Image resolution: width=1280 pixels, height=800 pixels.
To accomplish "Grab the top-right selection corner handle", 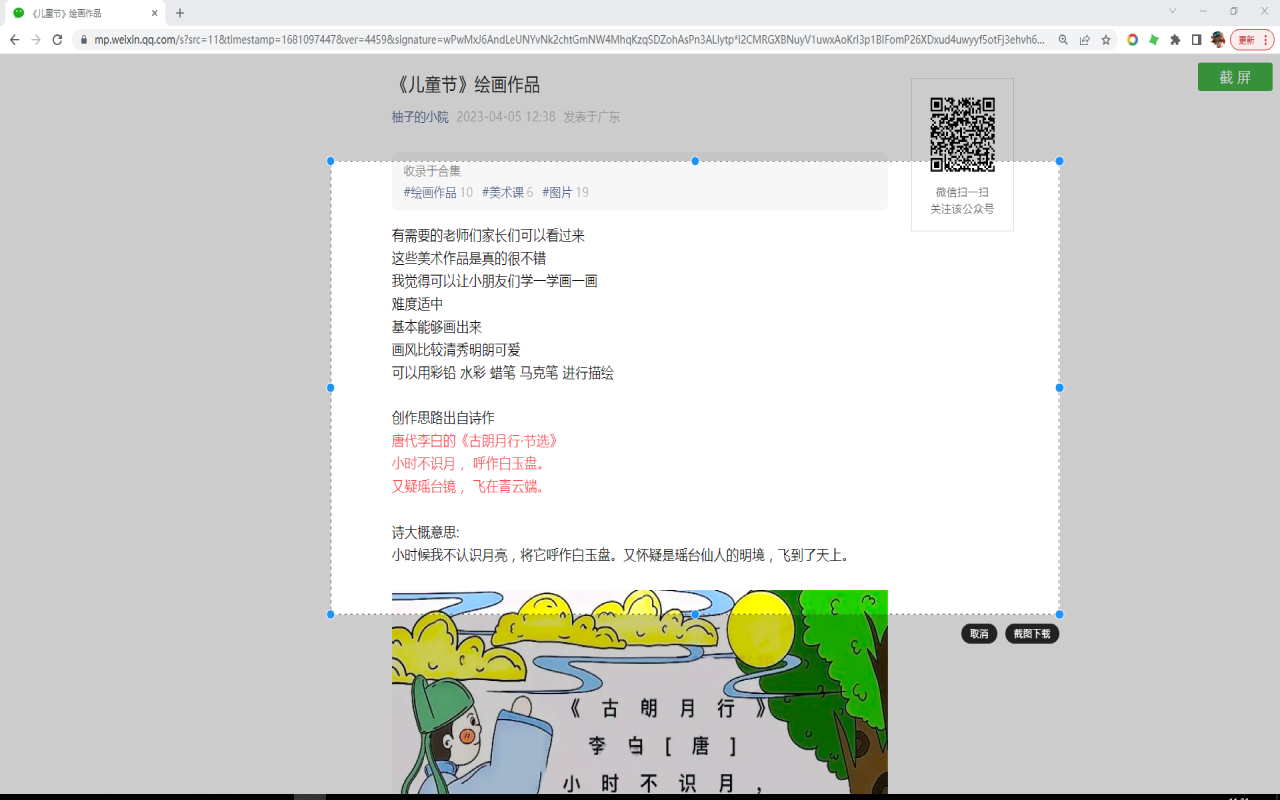I will click(1059, 161).
